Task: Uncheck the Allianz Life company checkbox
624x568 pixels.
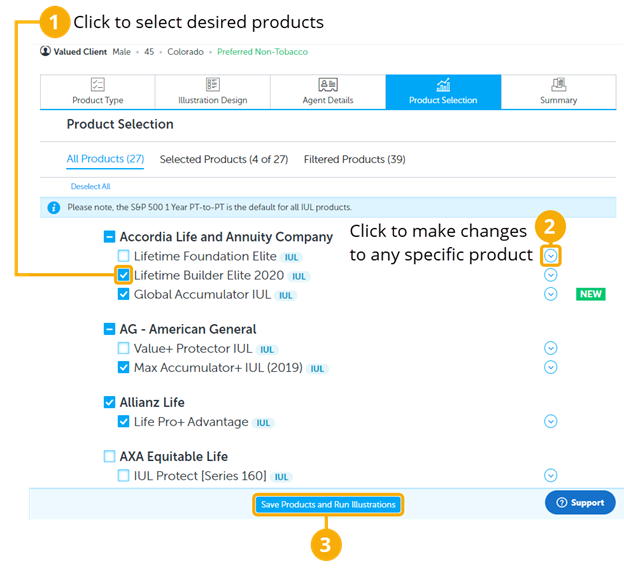Action: coord(109,402)
